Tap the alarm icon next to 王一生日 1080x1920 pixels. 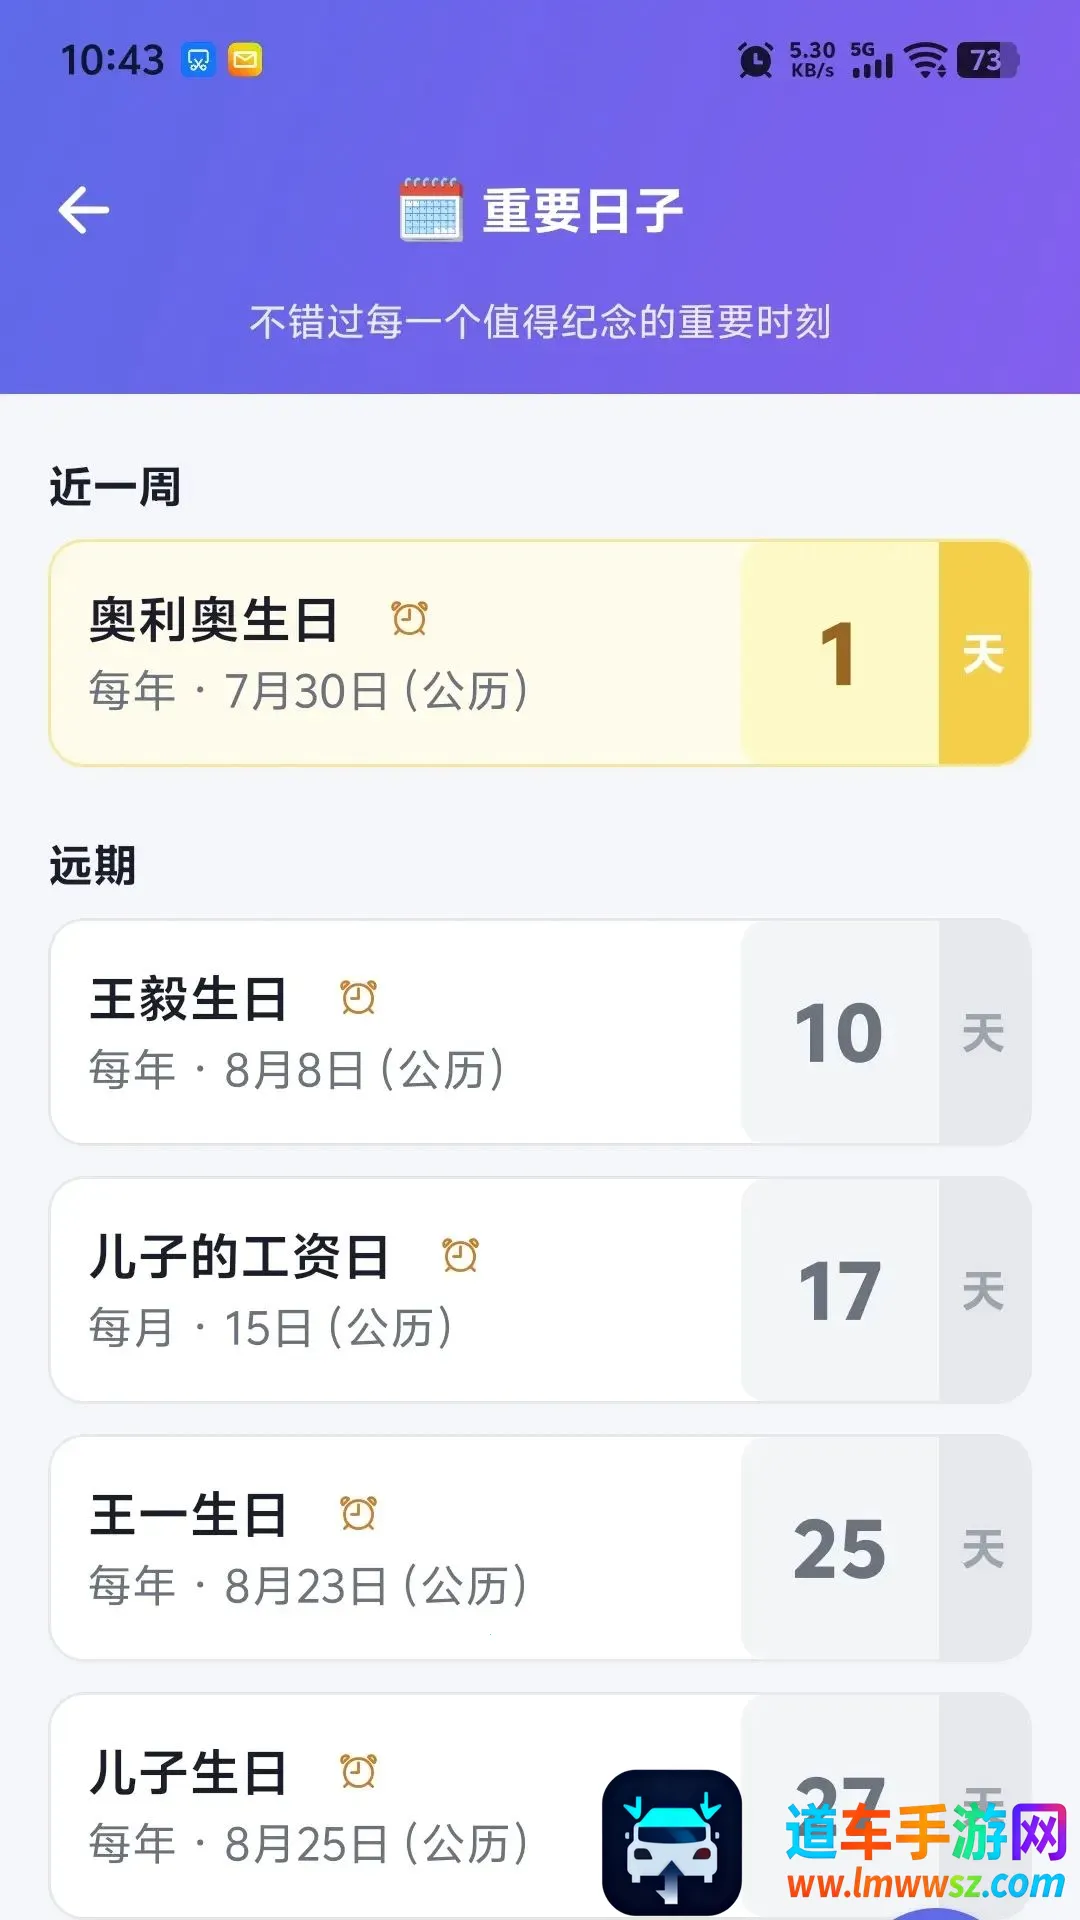point(358,1513)
